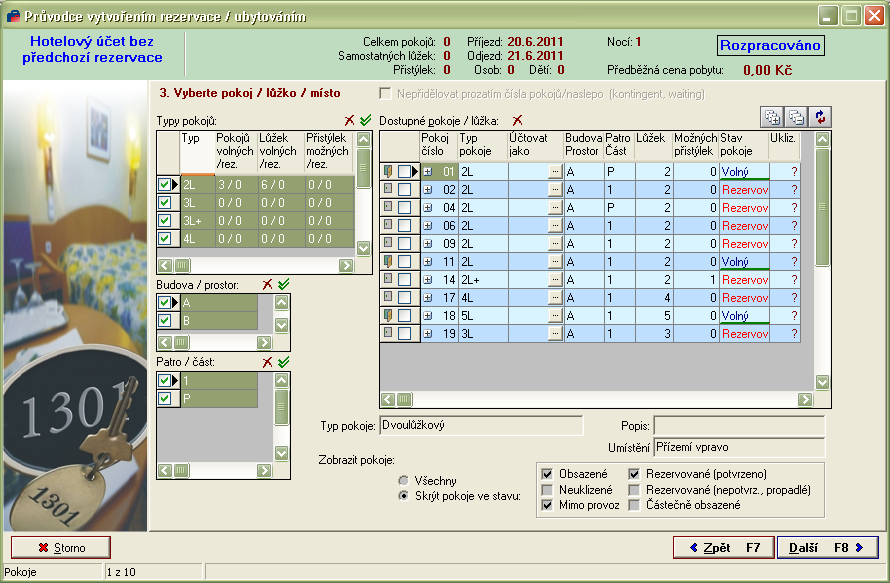
Task: Uncheck floor P checkbox
Action: click(165, 399)
